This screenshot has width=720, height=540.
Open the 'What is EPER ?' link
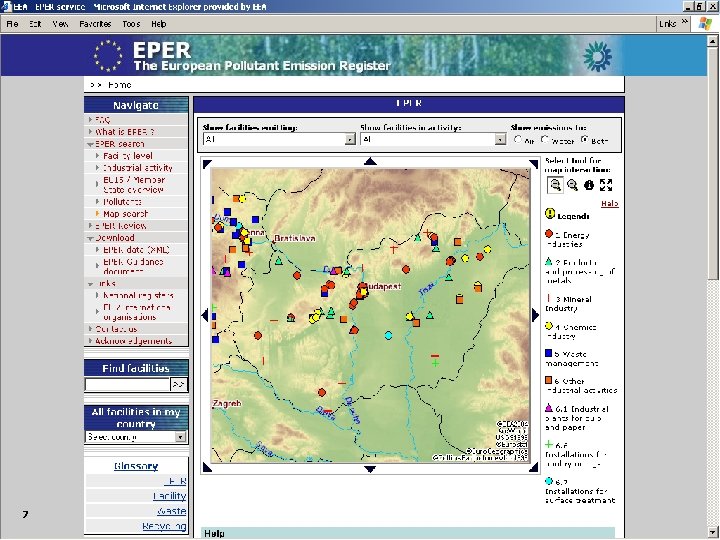tap(124, 132)
